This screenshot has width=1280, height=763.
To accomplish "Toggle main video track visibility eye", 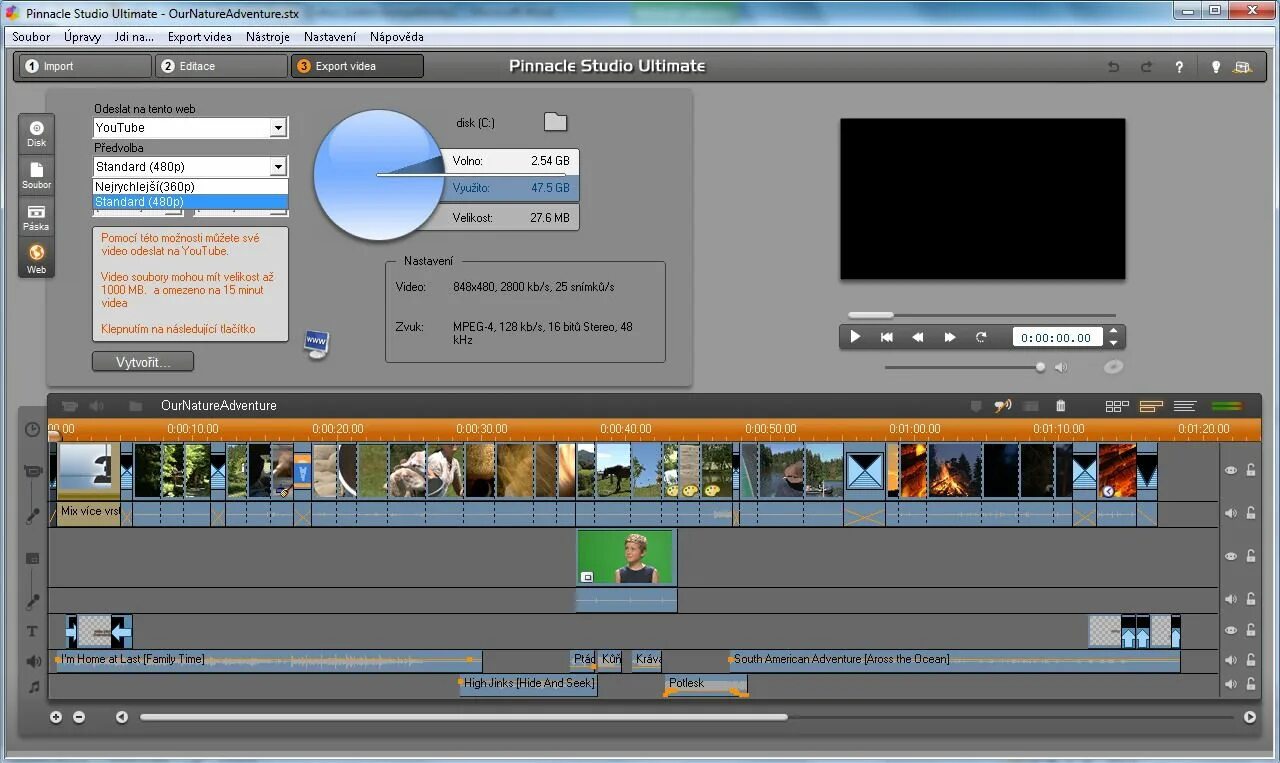I will click(x=1231, y=470).
